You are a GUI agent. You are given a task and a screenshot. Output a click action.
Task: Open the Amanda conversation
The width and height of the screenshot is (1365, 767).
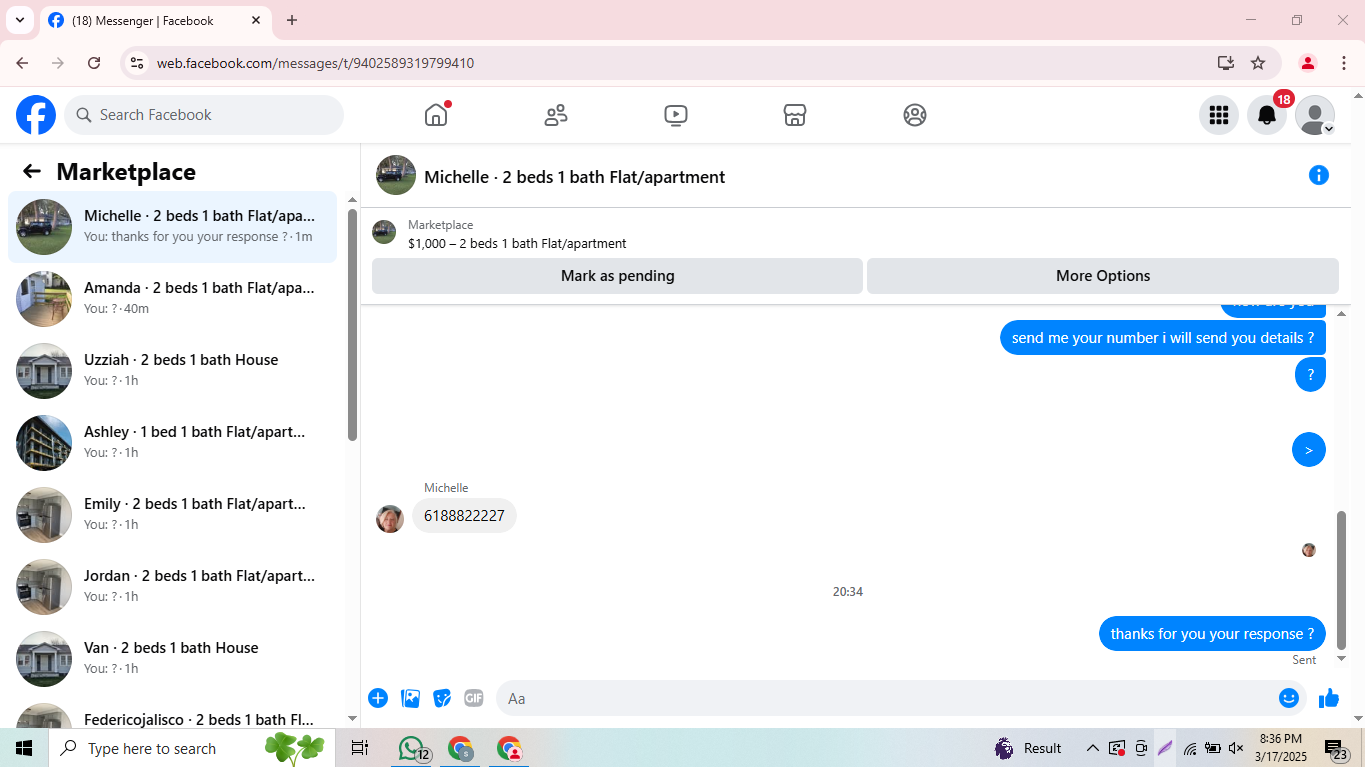(x=172, y=299)
